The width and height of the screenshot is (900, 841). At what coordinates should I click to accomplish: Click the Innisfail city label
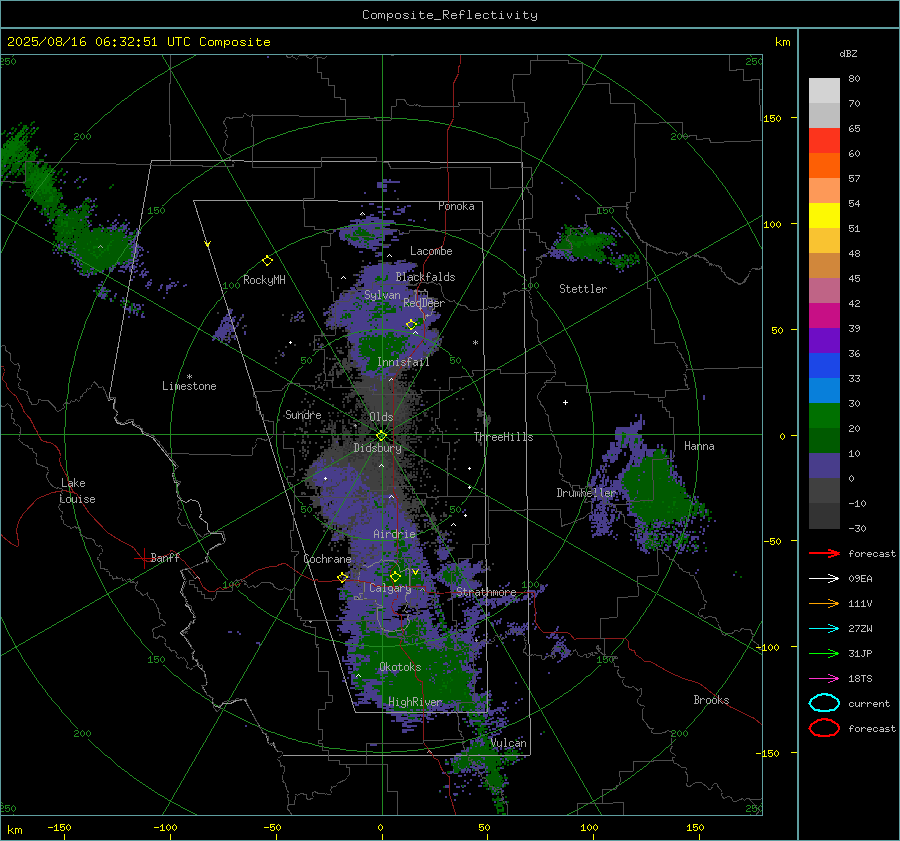[403, 362]
